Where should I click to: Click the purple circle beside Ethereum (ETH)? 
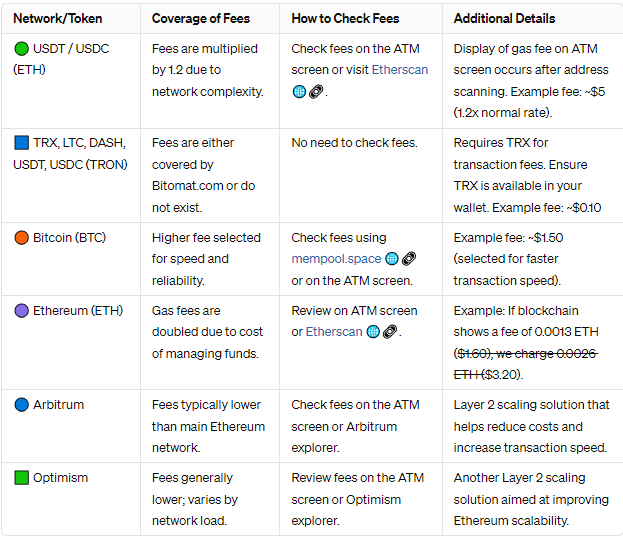22,311
